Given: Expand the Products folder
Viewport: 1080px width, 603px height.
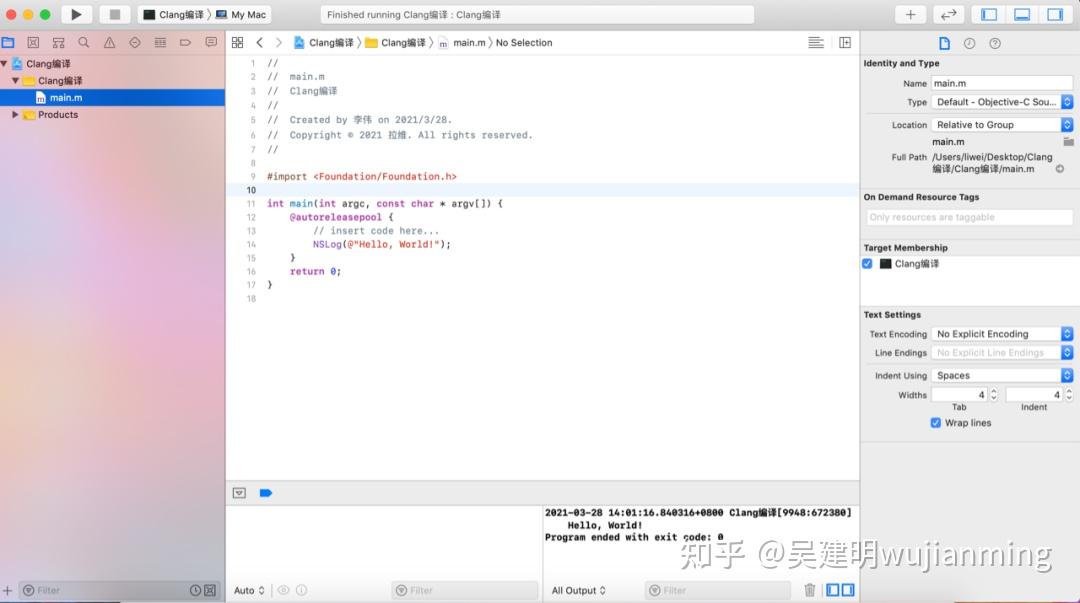Looking at the screenshot, I should tap(15, 114).
